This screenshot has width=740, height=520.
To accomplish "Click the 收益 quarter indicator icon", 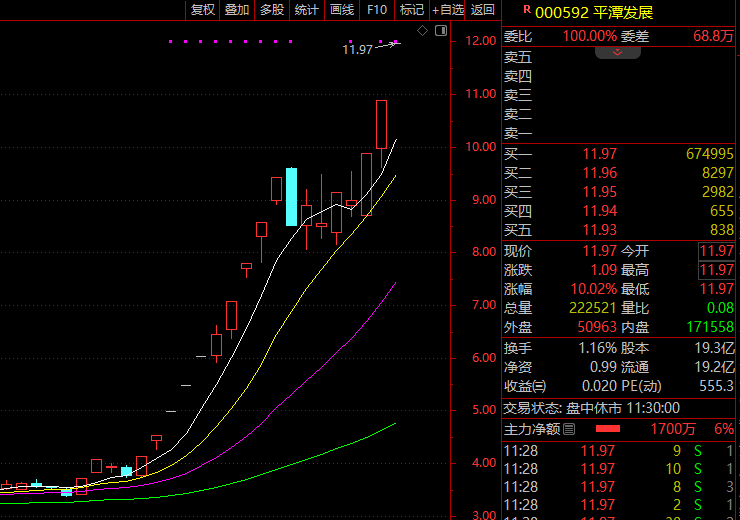I will 539,386.
